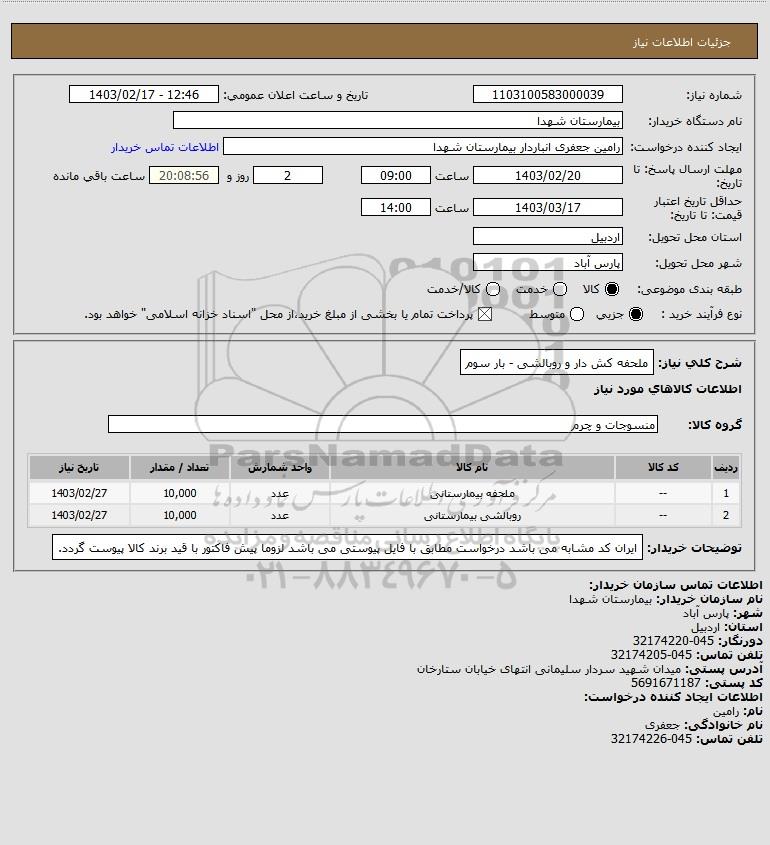
Task: Click the delivery province field 'اردبیل'
Action: (547, 237)
